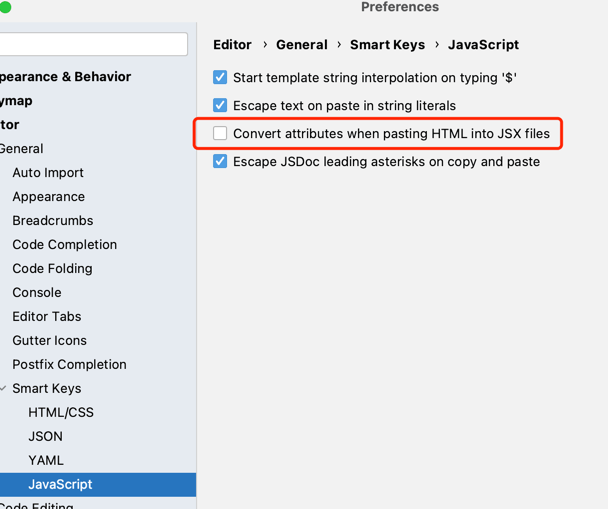Select Keymap in the sidebar
608x509 pixels.
point(16,101)
